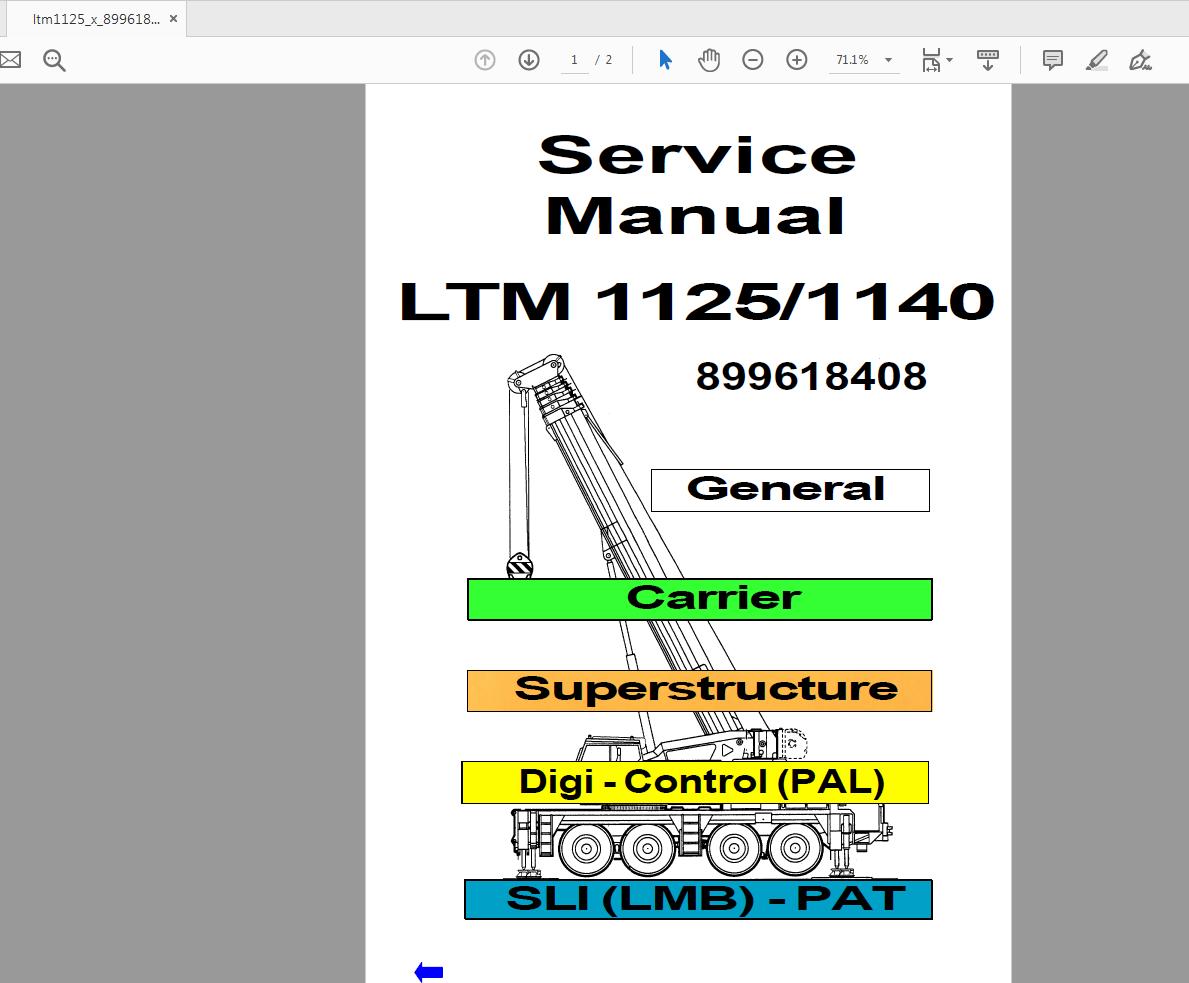The image size is (1189, 983).
Task: Click the document number 899618408
Action: [x=811, y=376]
